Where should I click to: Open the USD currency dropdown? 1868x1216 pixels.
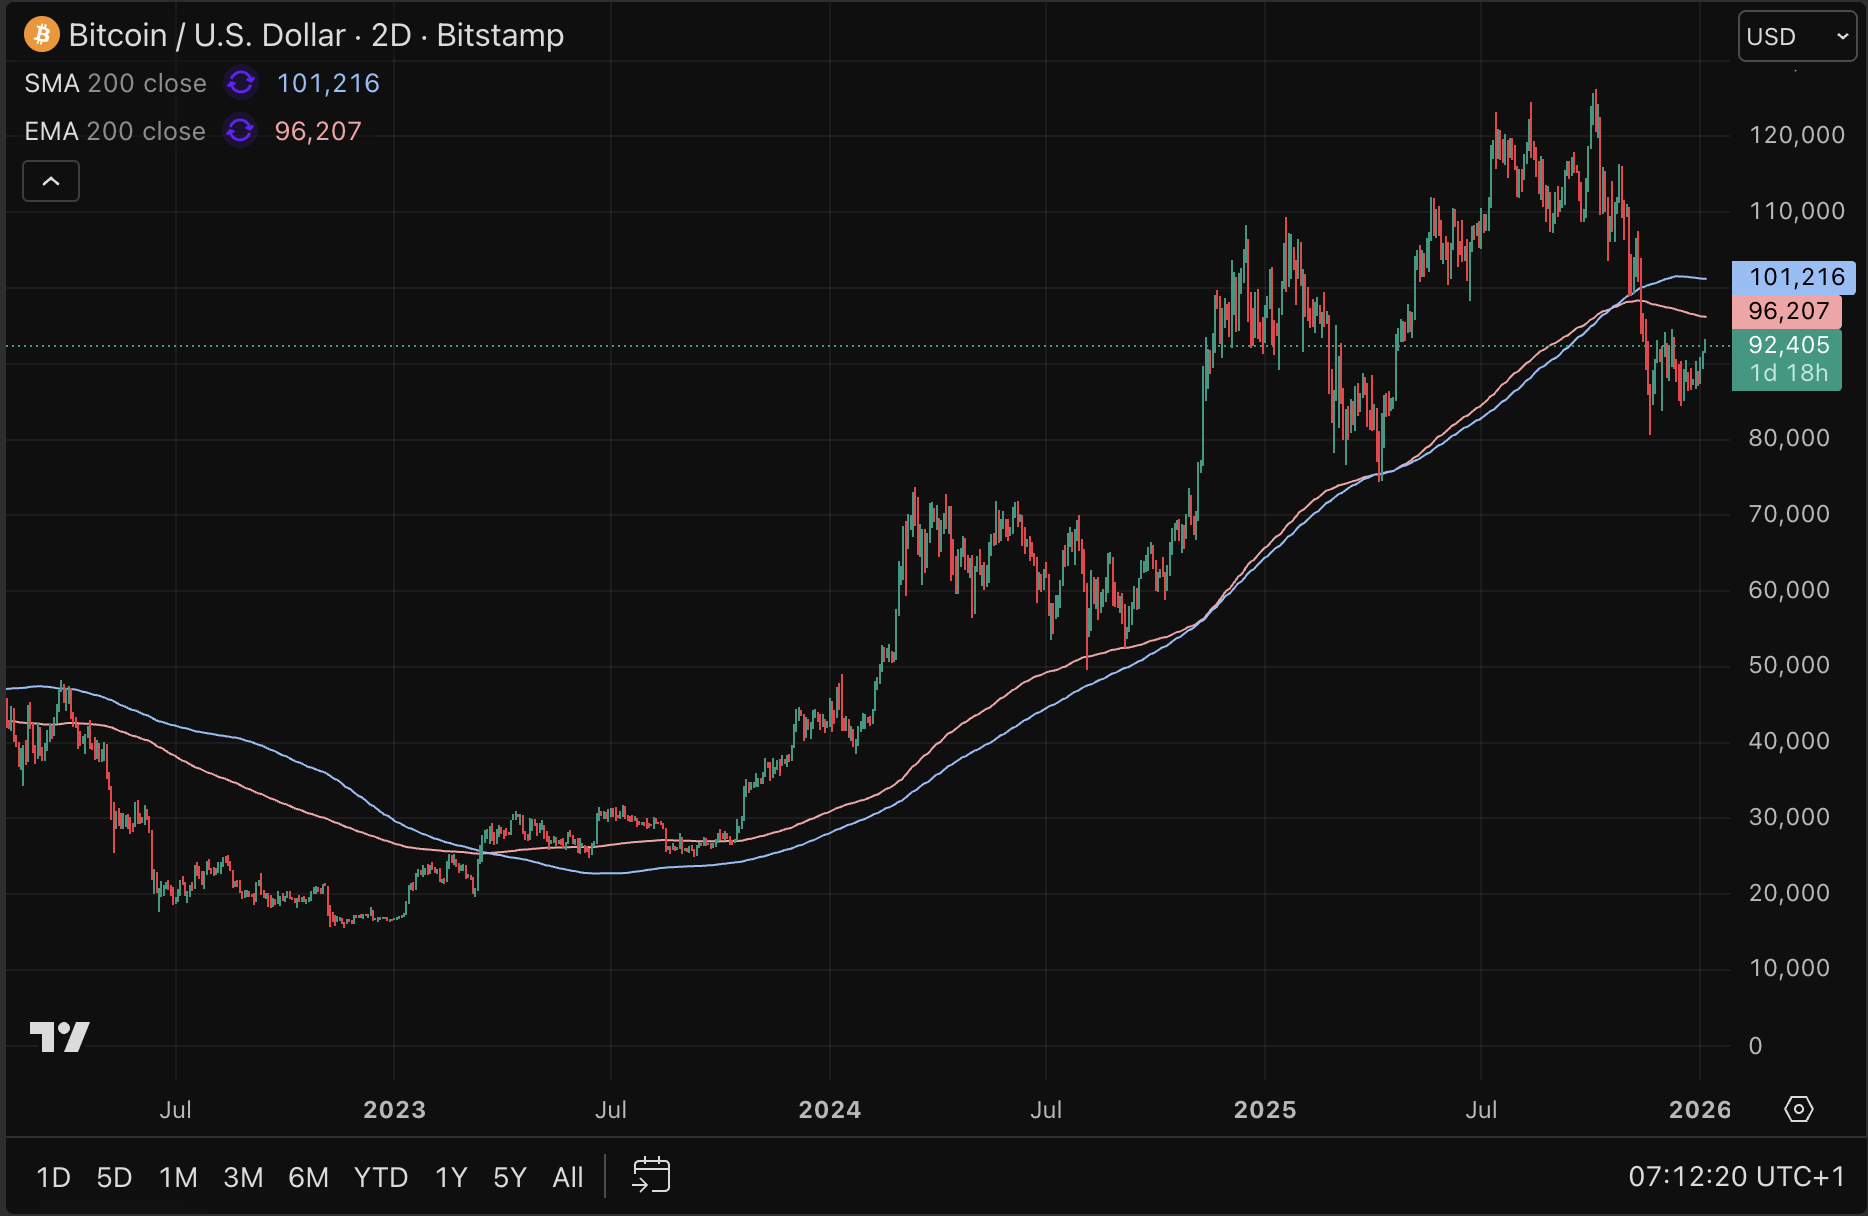pyautogui.click(x=1796, y=37)
